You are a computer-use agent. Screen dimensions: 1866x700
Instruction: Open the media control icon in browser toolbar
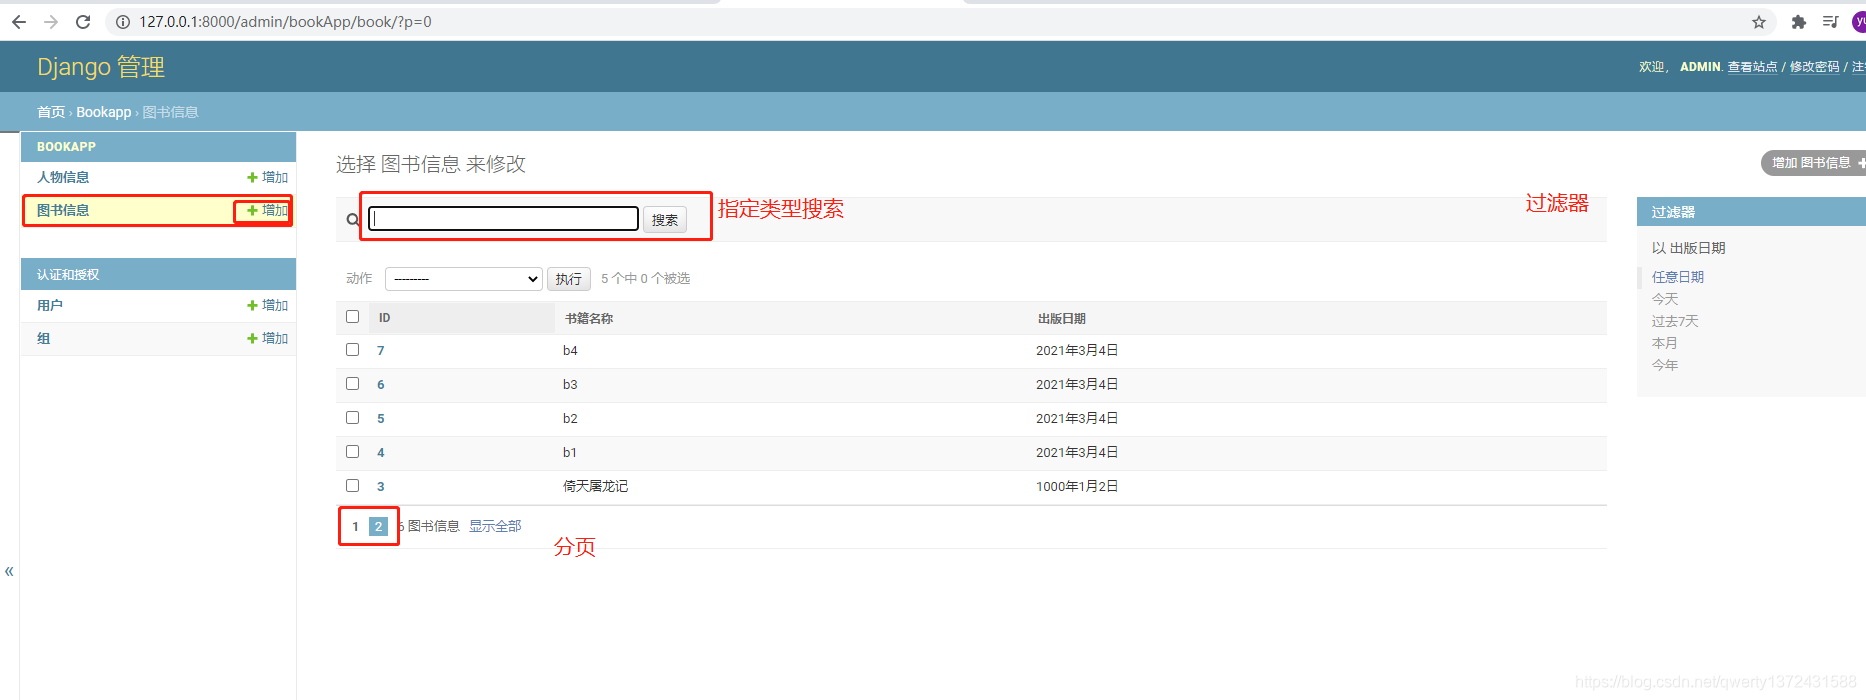click(1830, 22)
